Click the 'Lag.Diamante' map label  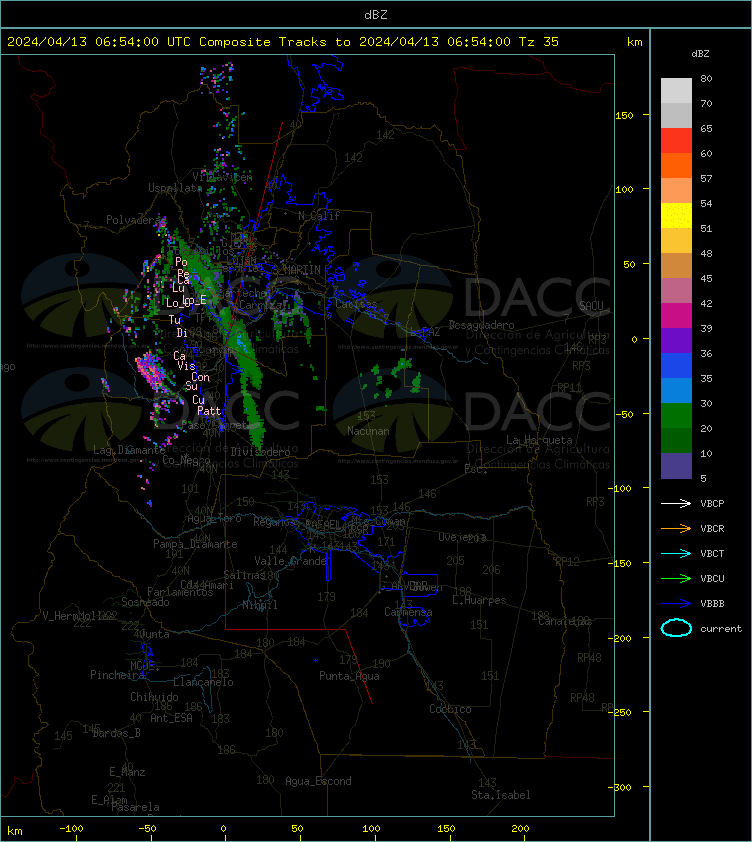point(129,450)
